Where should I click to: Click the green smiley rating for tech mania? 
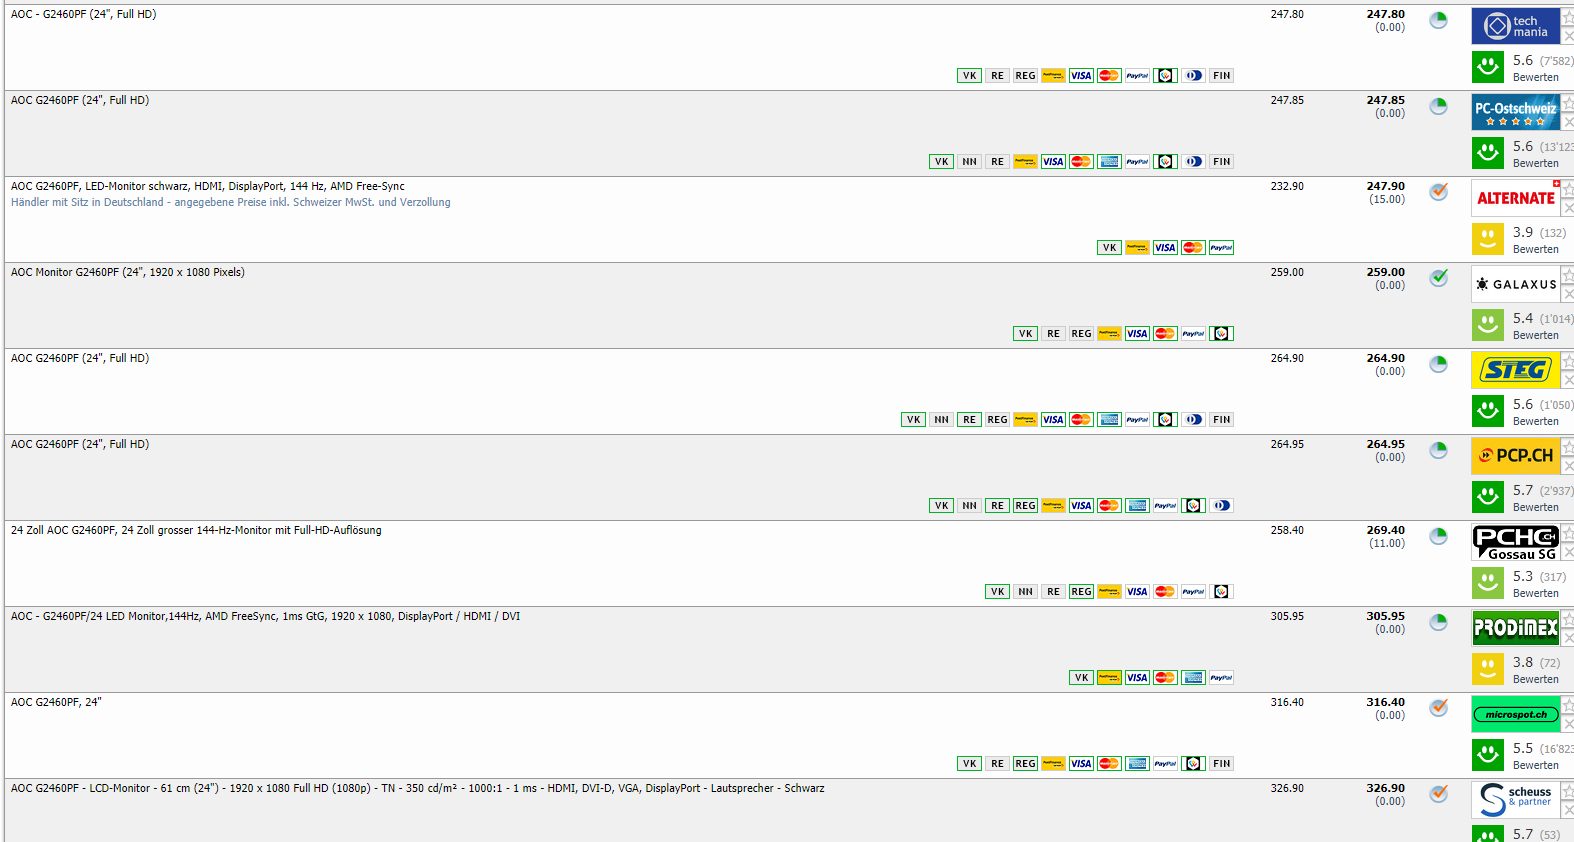click(1488, 67)
